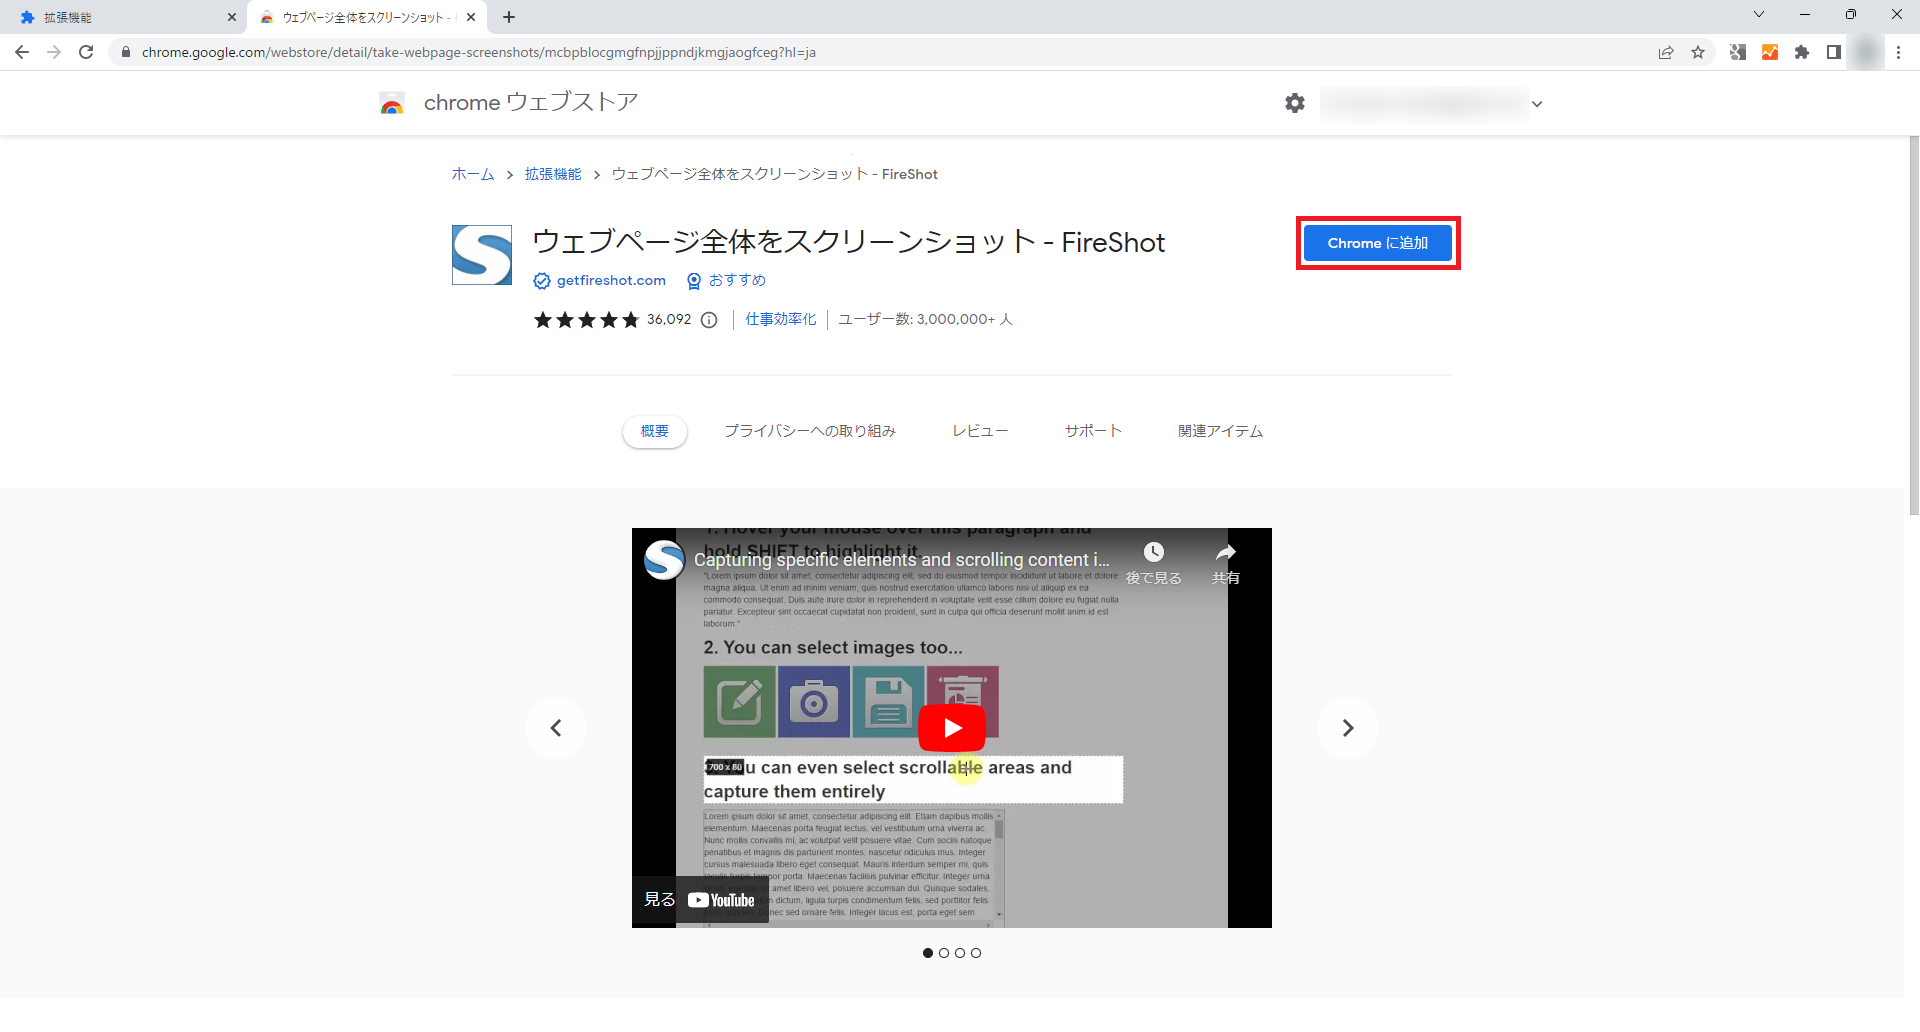This screenshot has width=1920, height=1032.
Task: Go to ホーム breadcrumb link
Action: pos(473,174)
